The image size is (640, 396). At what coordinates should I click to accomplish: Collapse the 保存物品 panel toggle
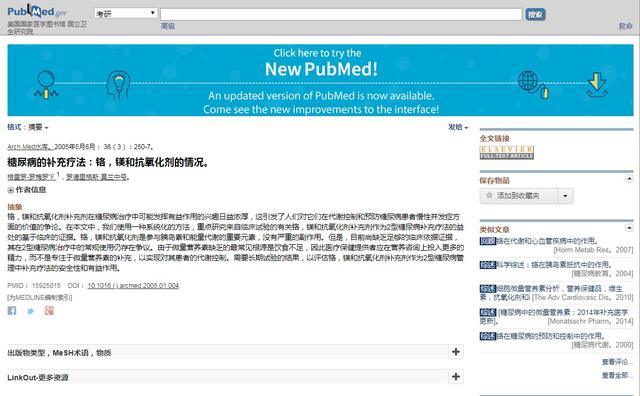pyautogui.click(x=629, y=179)
